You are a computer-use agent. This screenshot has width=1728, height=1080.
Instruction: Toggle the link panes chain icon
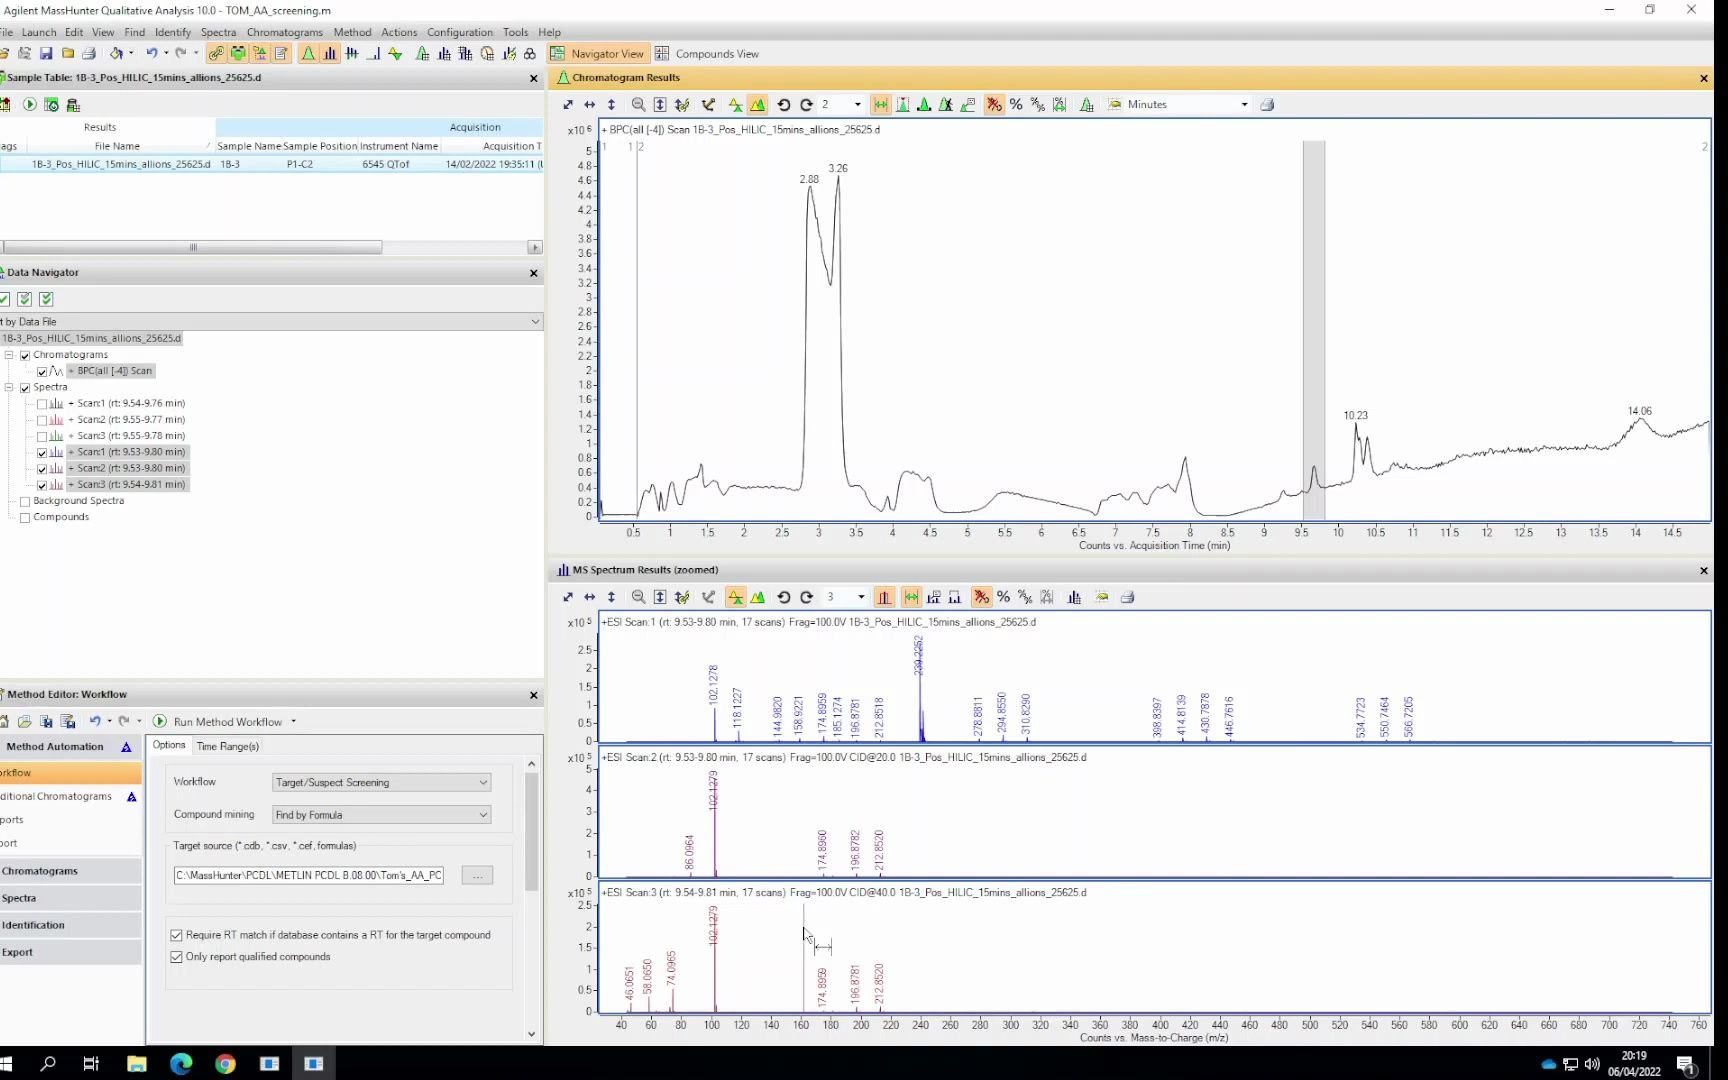(216, 54)
